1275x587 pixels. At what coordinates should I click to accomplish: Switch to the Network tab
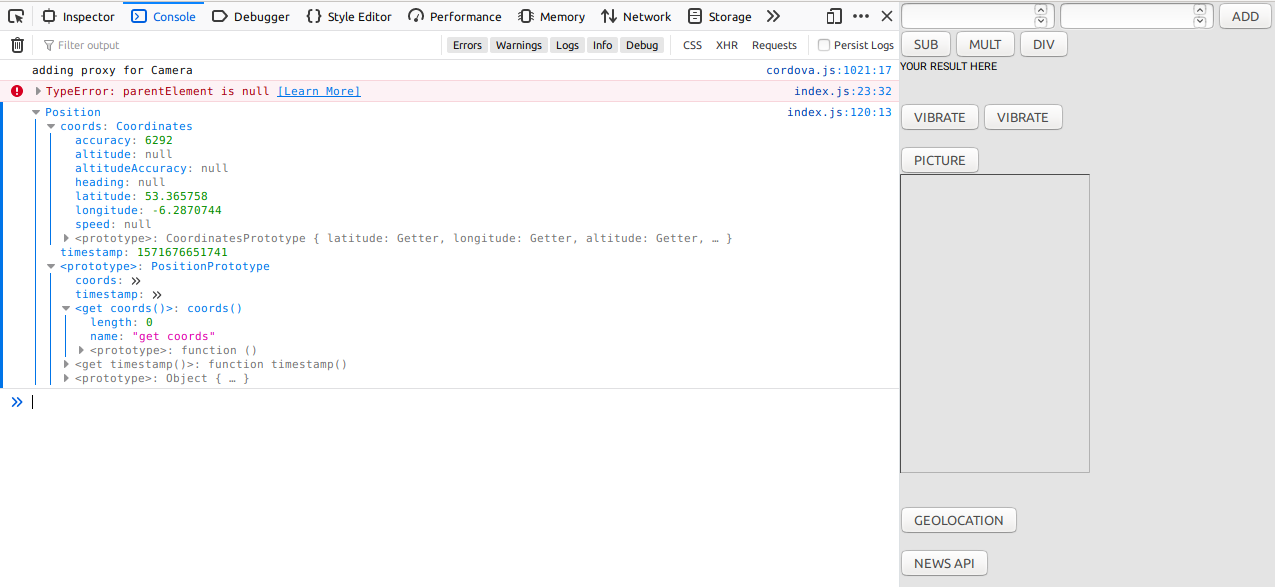(636, 16)
